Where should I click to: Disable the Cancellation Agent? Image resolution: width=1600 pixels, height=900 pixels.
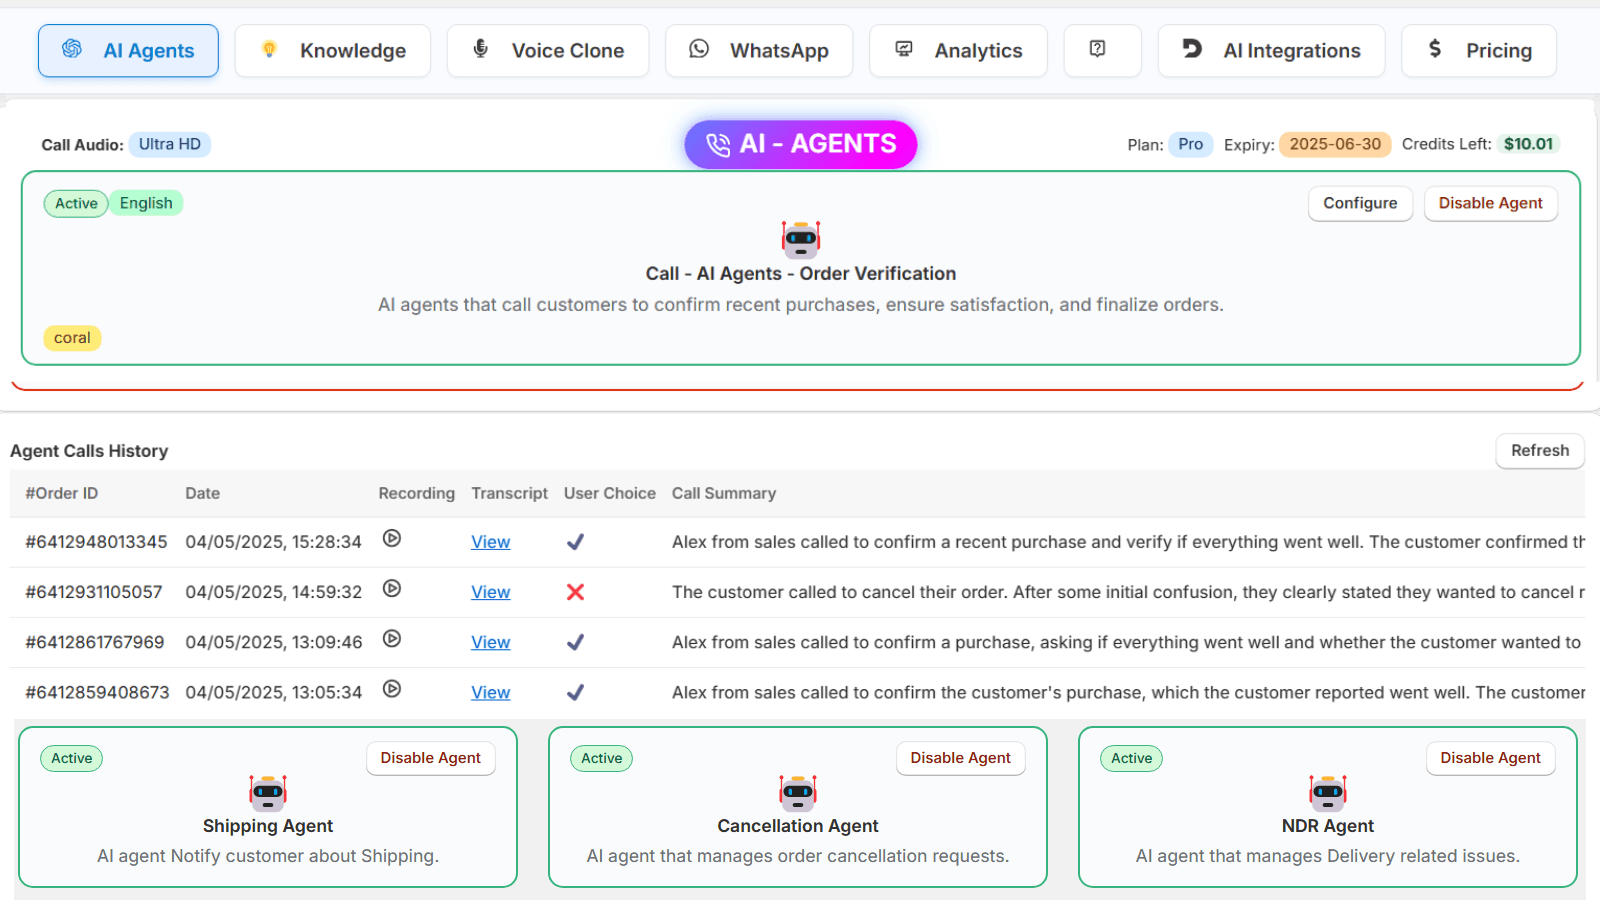[960, 758]
